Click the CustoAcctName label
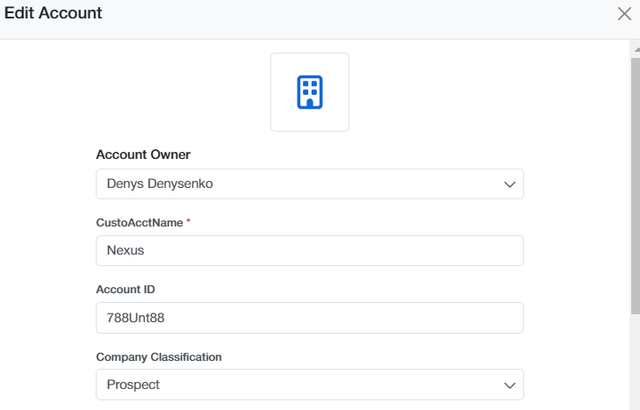Screen dimensions: 640x410 pos(139,223)
